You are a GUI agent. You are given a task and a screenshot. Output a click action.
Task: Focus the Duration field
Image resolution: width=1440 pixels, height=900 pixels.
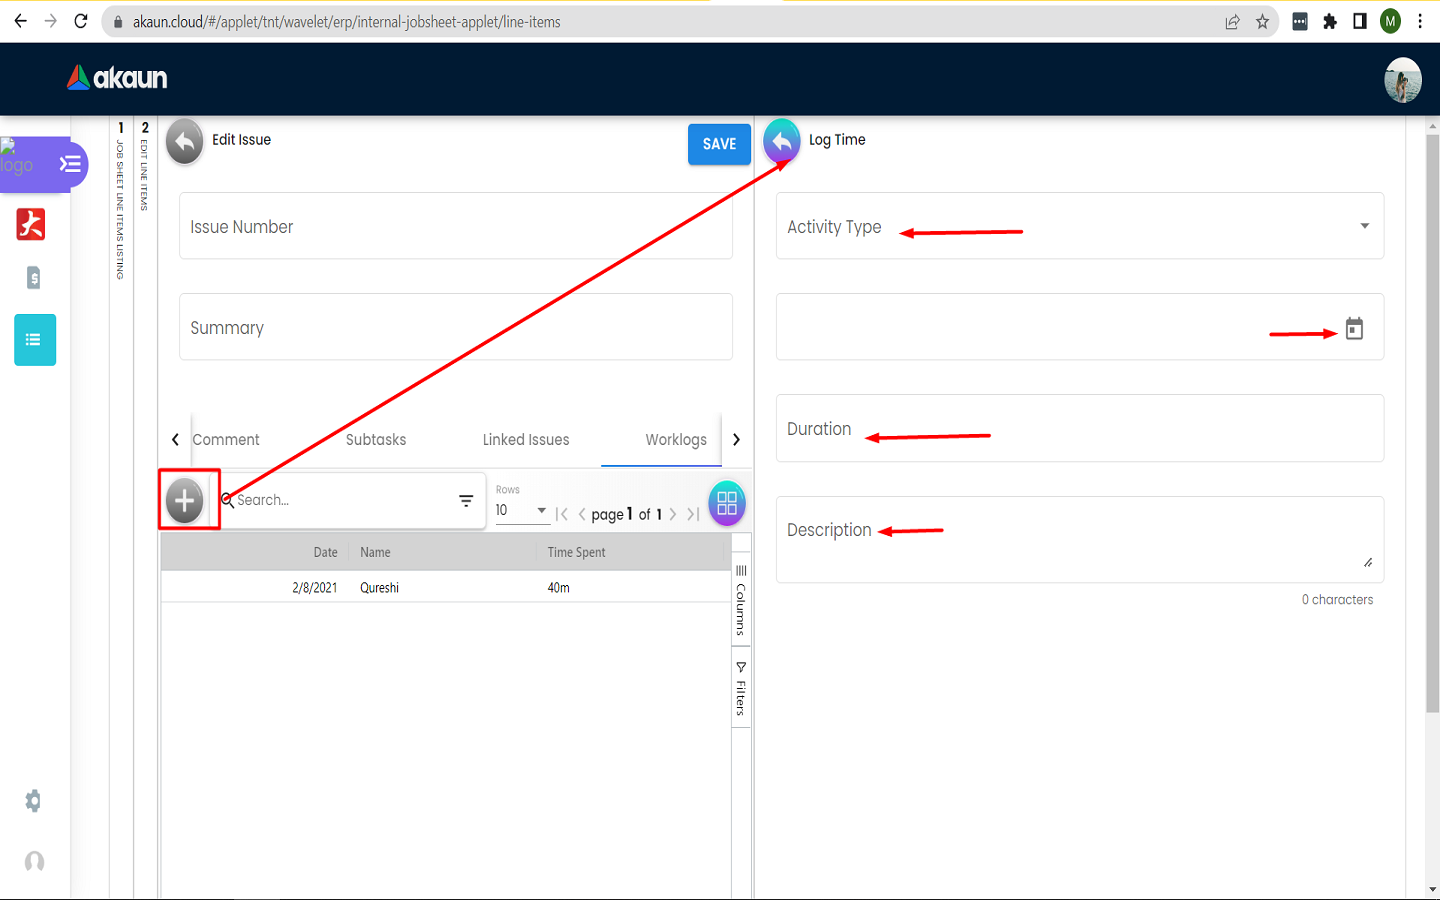click(1080, 428)
